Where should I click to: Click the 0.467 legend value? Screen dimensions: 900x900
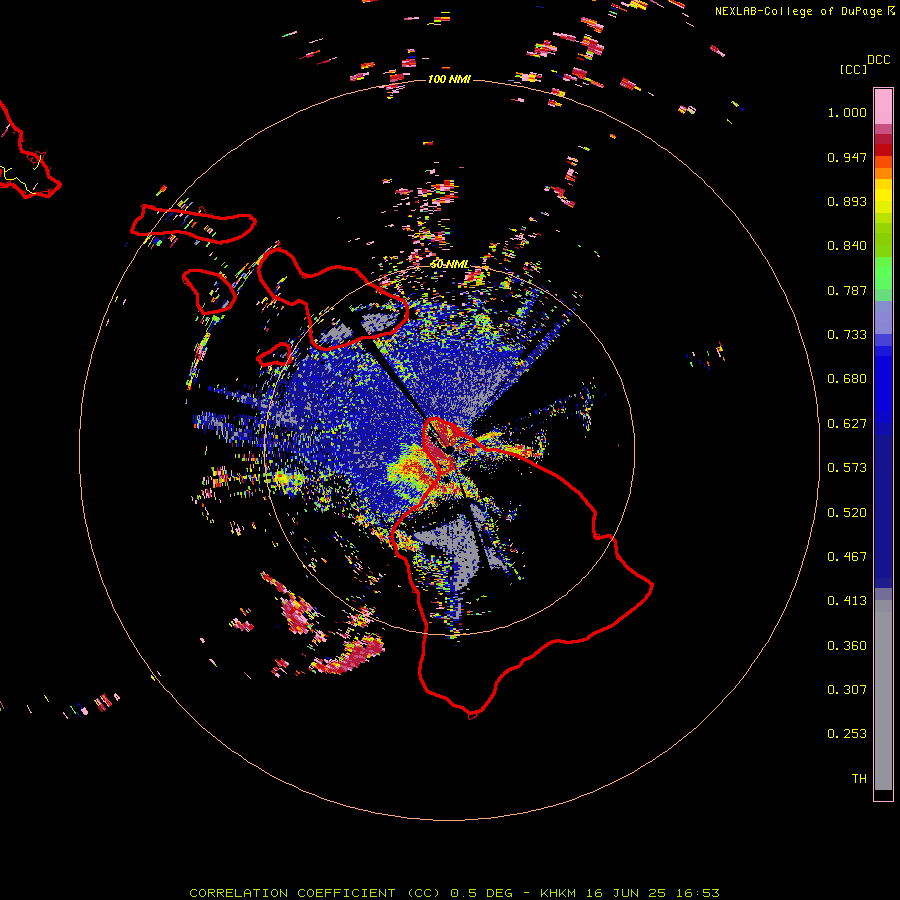[847, 557]
